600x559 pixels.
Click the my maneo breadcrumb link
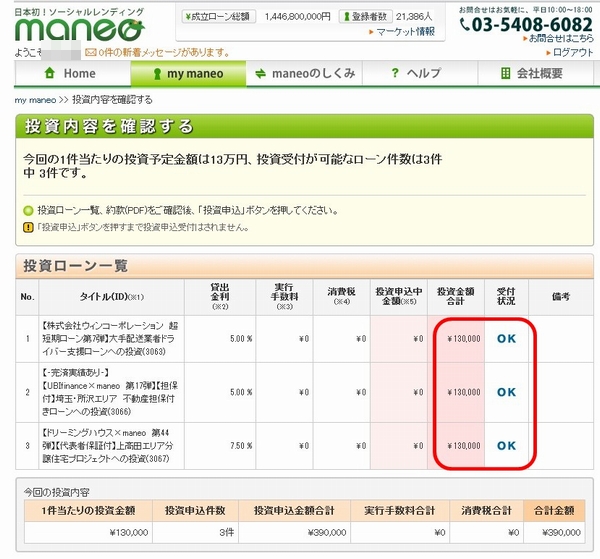pos(35,100)
